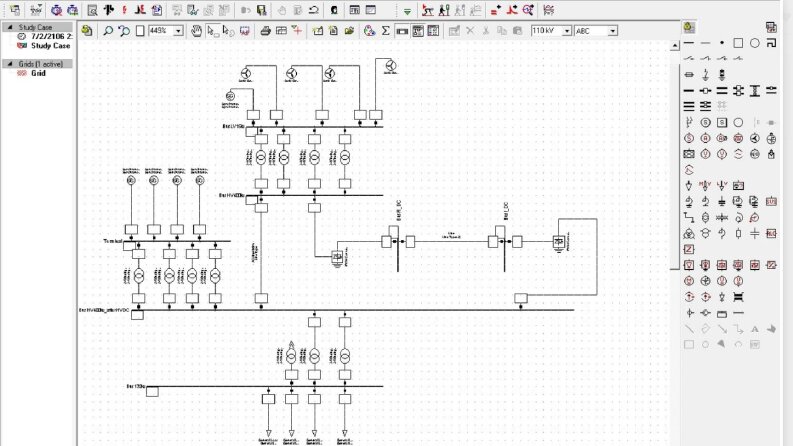Click the Calculate Load Flow icon

click(108, 10)
